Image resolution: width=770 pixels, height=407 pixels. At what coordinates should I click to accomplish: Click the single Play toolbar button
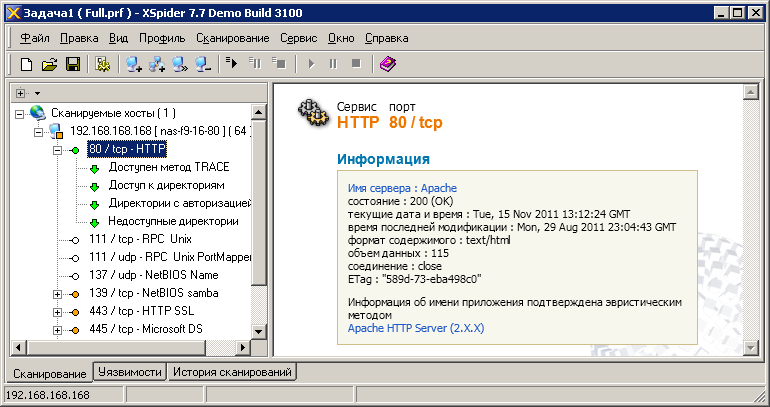point(311,63)
